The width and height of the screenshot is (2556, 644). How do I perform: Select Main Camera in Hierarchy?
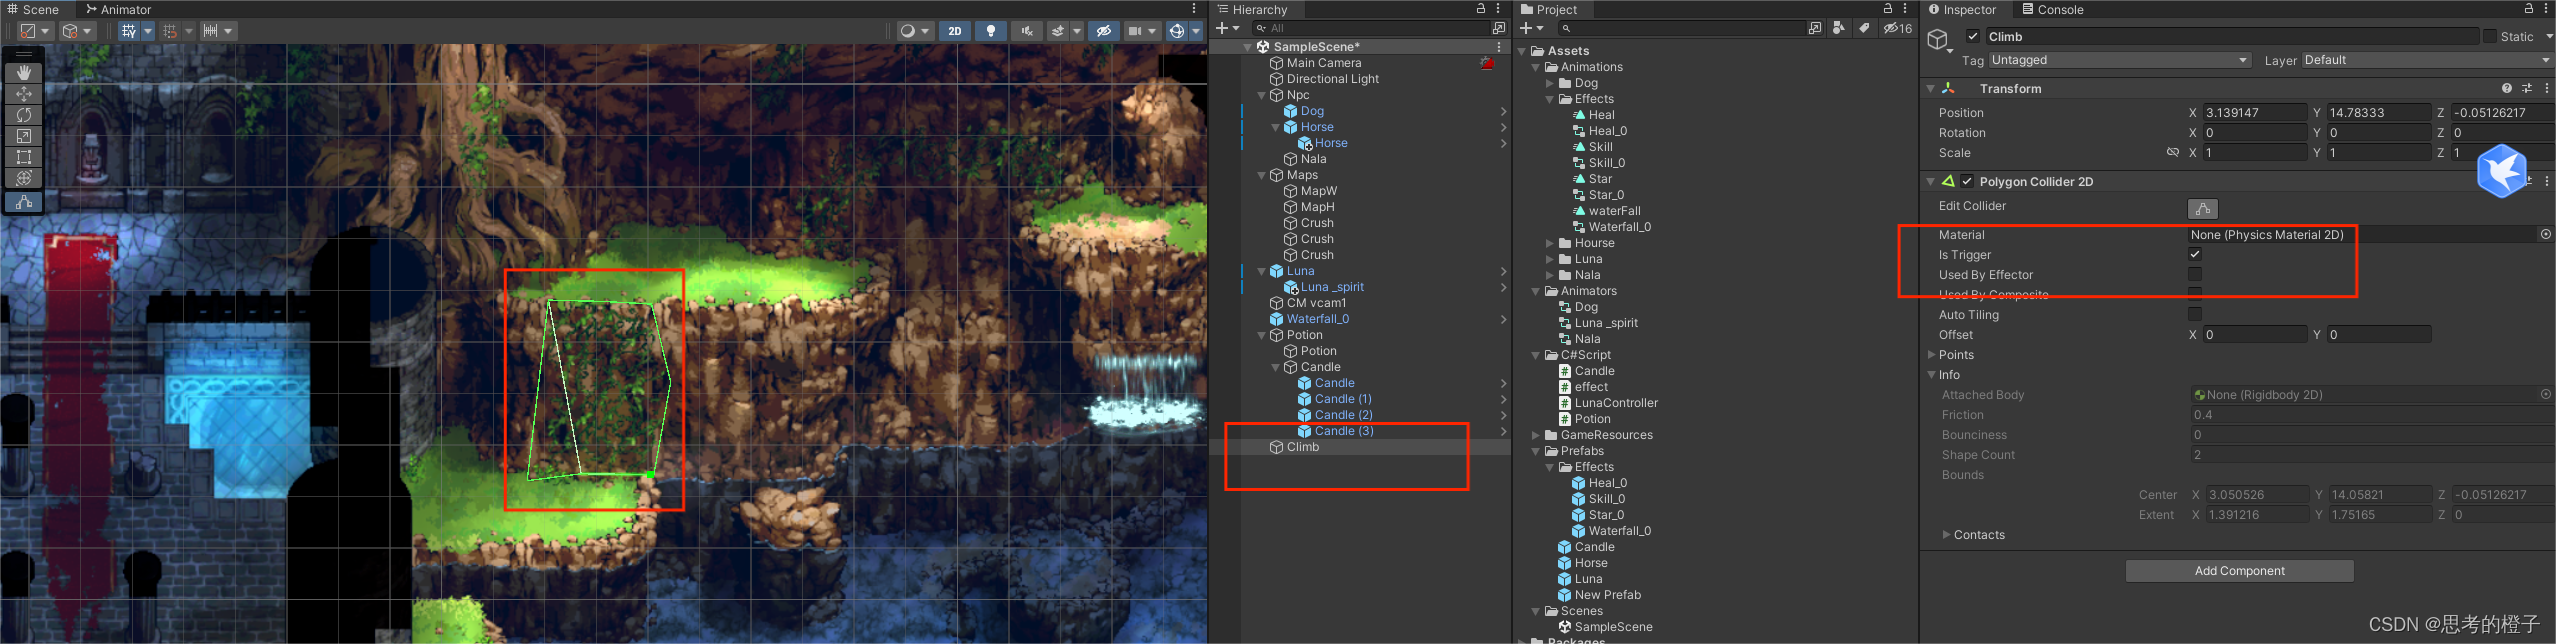click(1324, 63)
